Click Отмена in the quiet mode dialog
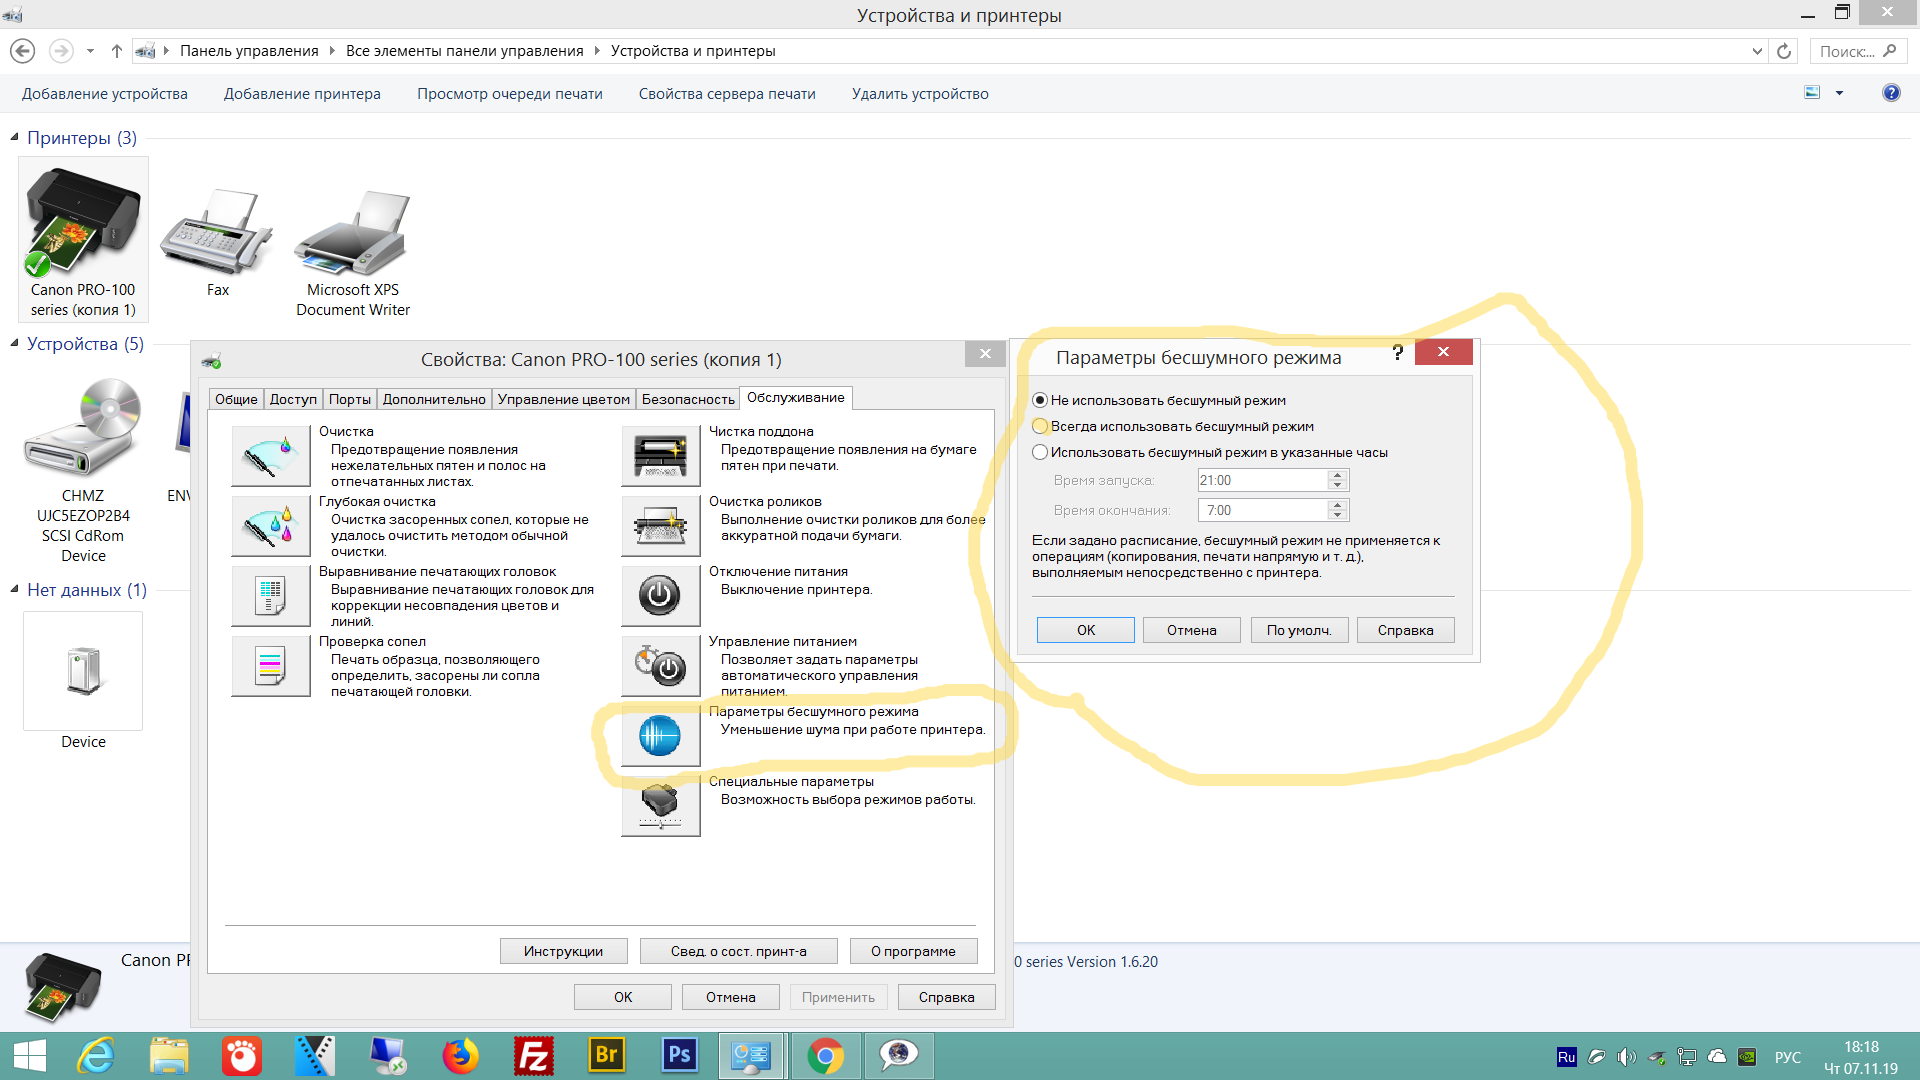The height and width of the screenshot is (1080, 1920). pos(1192,630)
